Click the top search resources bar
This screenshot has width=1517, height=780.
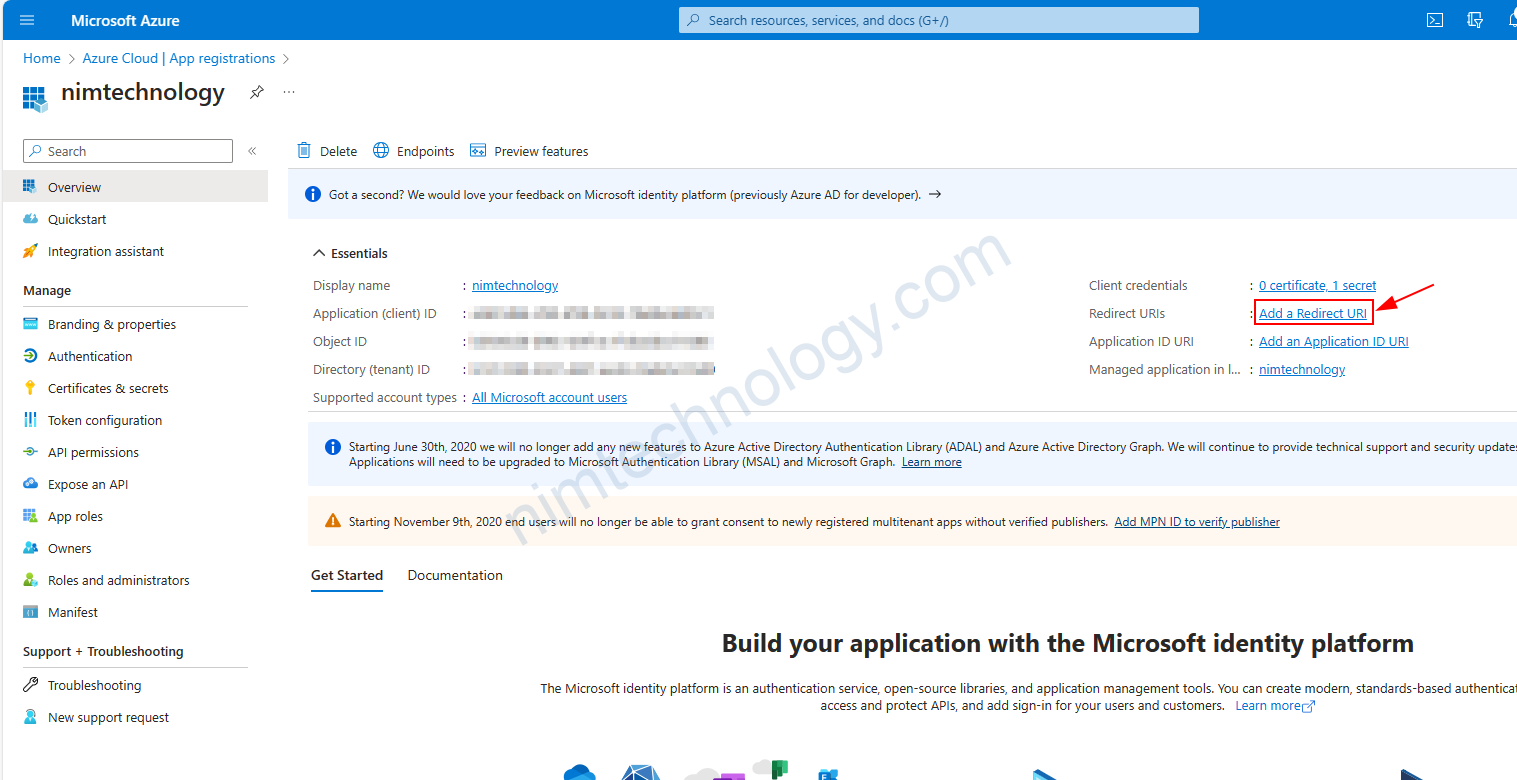click(x=938, y=20)
